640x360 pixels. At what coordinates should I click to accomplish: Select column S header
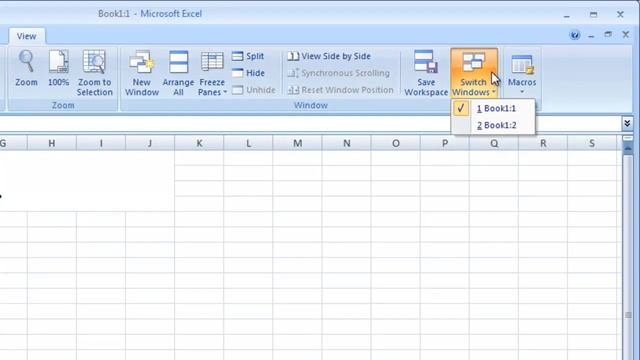click(x=592, y=143)
